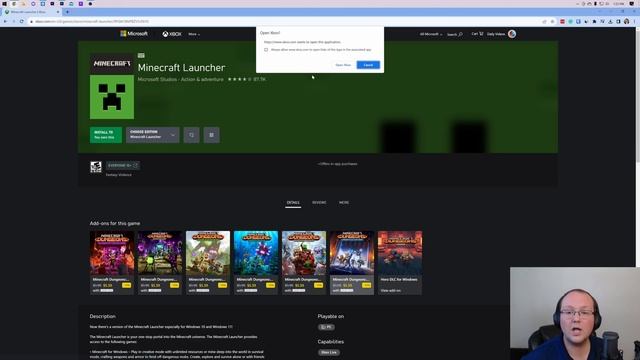Click the Open Xbox button in dialog

[343, 65]
